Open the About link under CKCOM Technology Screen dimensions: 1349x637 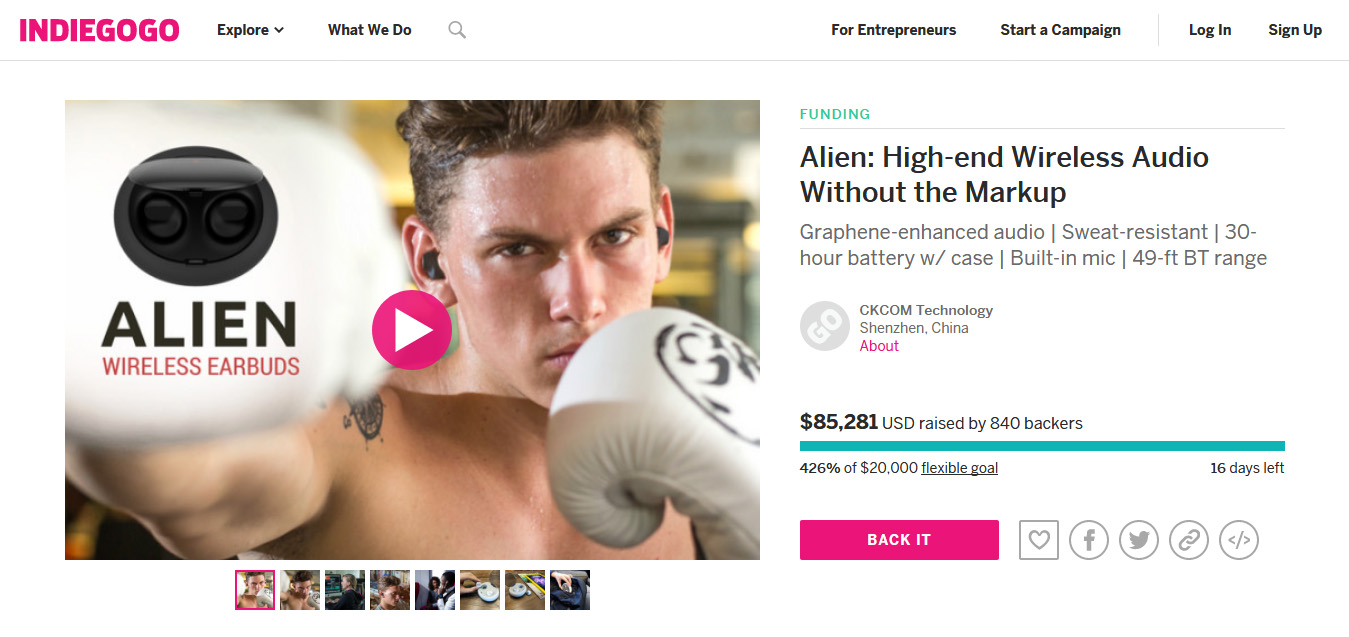click(x=879, y=346)
